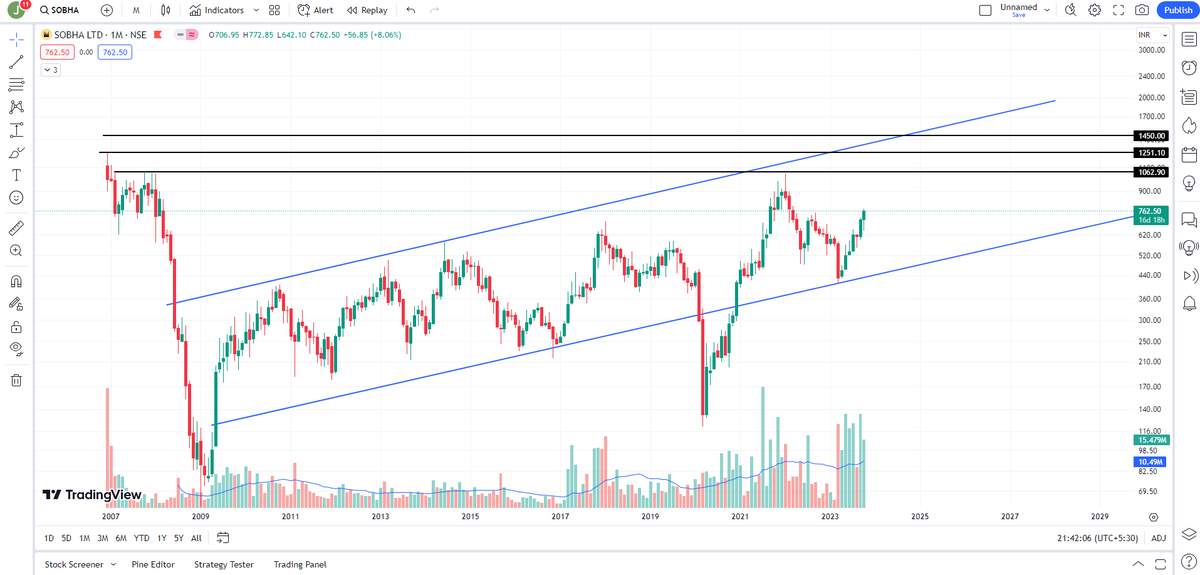Open the emoji icons tool

click(x=16, y=198)
